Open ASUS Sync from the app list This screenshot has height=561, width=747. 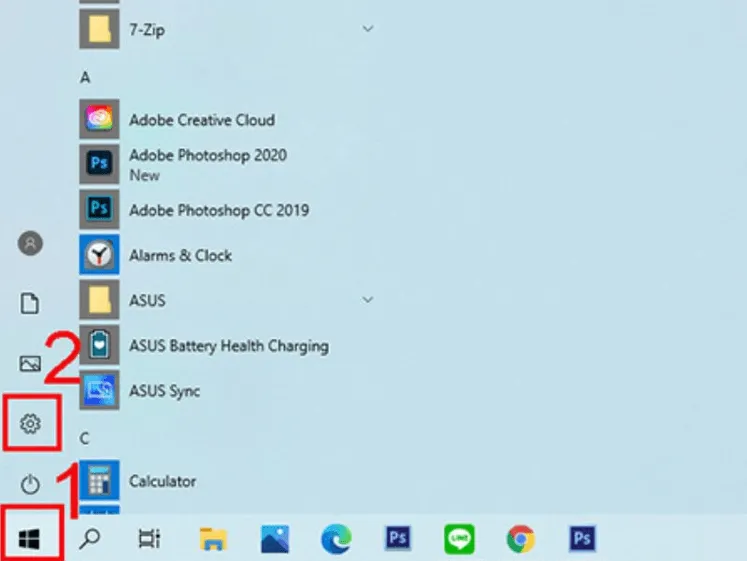pyautogui.click(x=164, y=391)
